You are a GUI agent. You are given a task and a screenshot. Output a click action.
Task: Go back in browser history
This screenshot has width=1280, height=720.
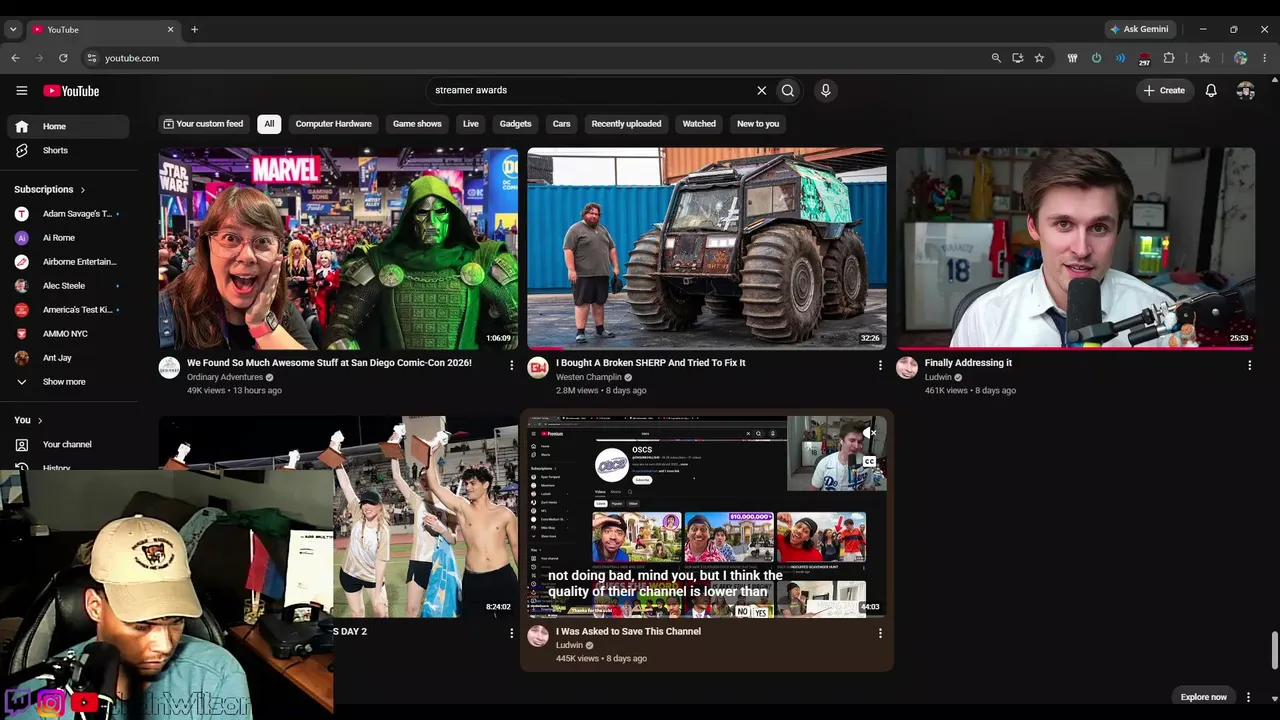point(15,58)
